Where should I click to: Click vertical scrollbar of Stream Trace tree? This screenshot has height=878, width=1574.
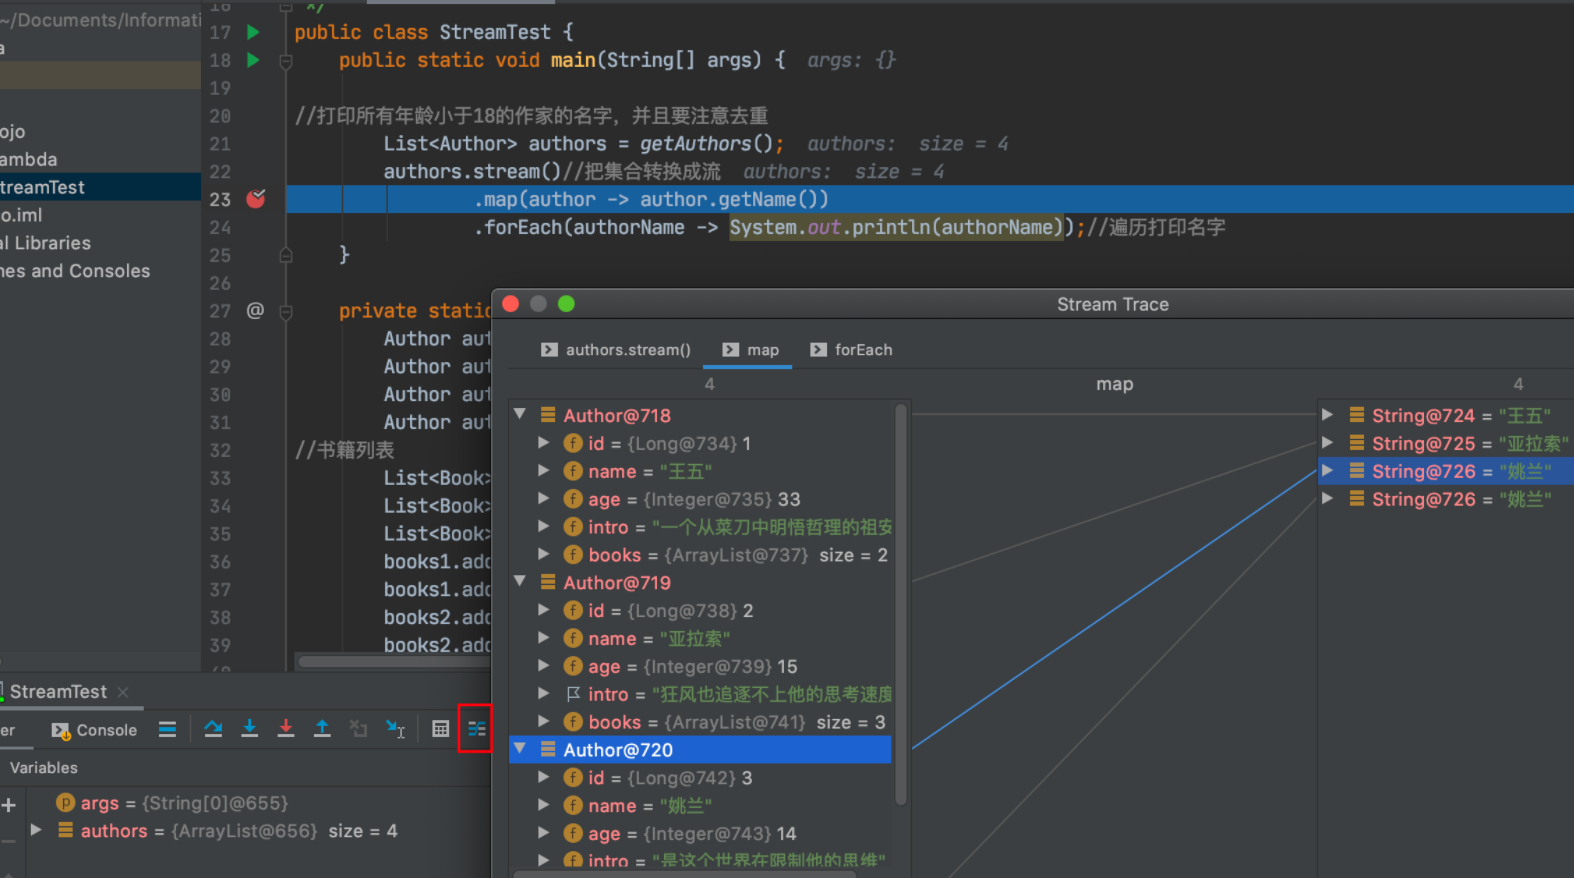pos(901,604)
